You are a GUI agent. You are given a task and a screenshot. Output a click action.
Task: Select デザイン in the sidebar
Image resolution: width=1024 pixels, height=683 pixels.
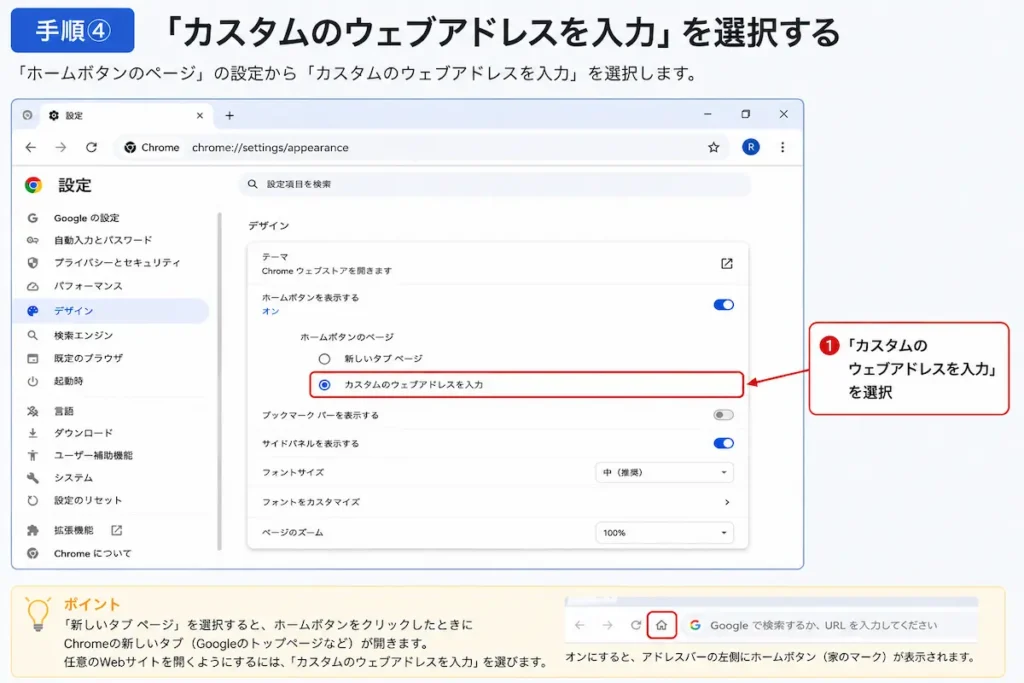click(x=111, y=311)
